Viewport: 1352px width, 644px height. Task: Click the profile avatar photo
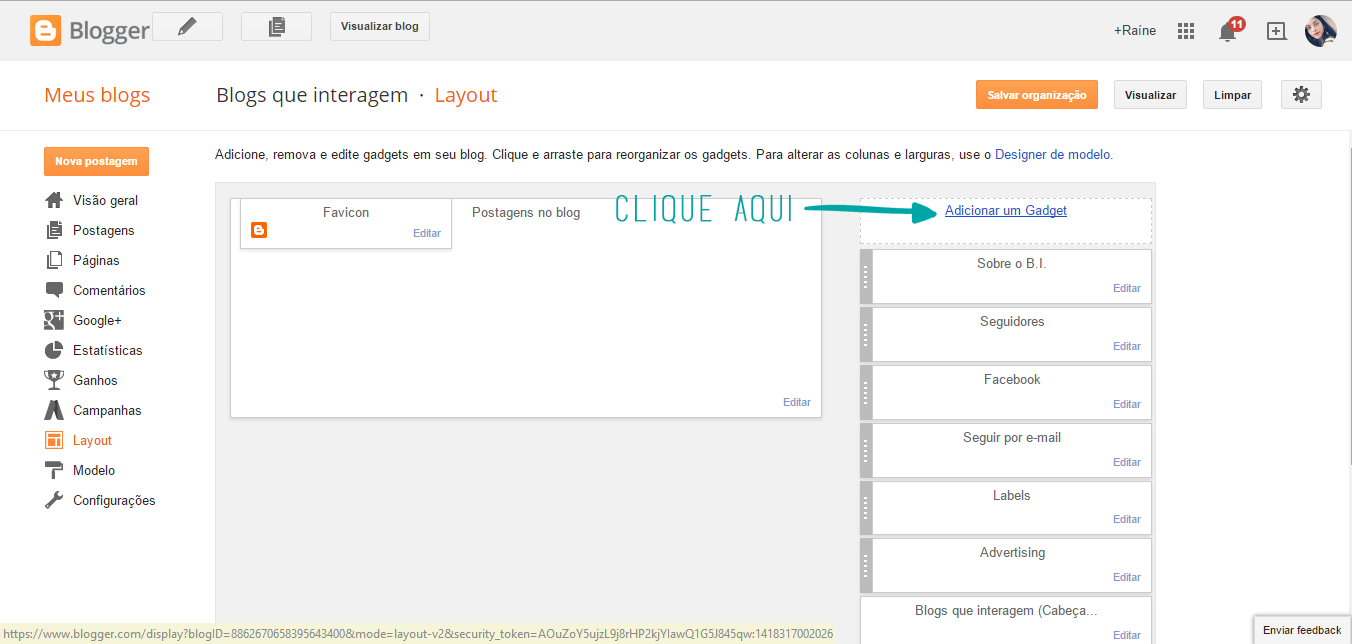pyautogui.click(x=1321, y=31)
